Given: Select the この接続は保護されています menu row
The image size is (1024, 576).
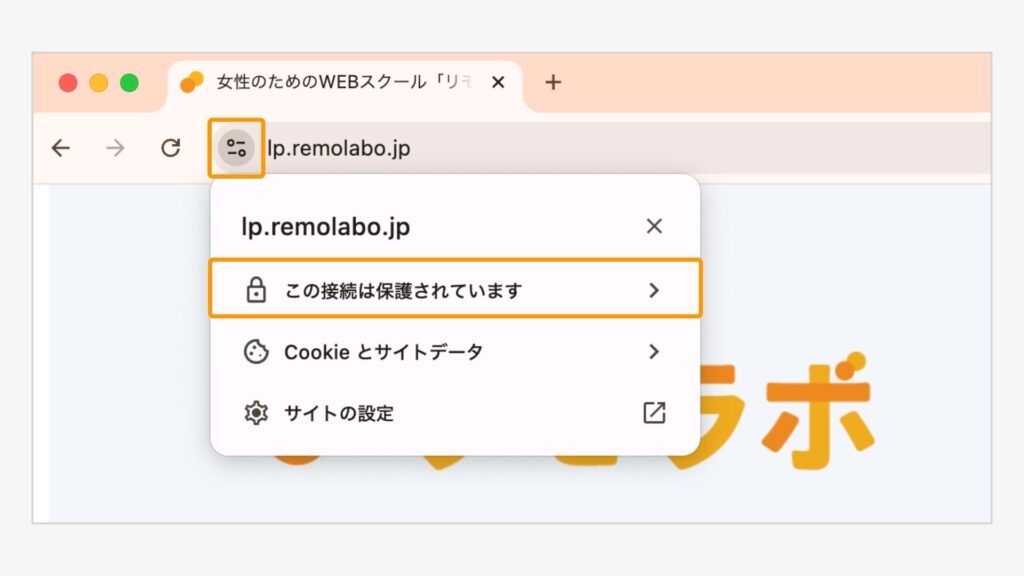Looking at the screenshot, I should [x=455, y=289].
